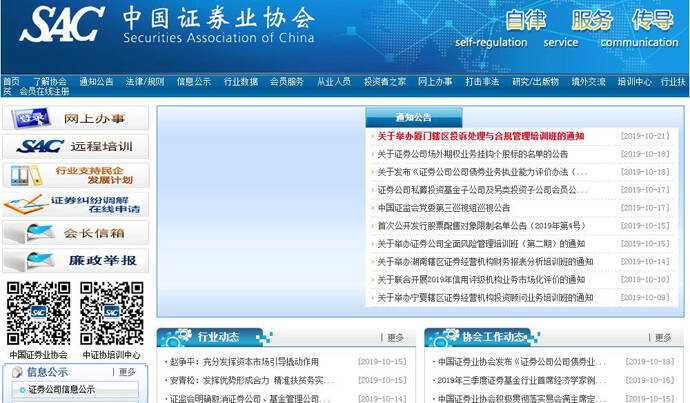Screen dimensions: 690x403
Task: Open 网上办事 sidebar banner
Action: click(76, 118)
